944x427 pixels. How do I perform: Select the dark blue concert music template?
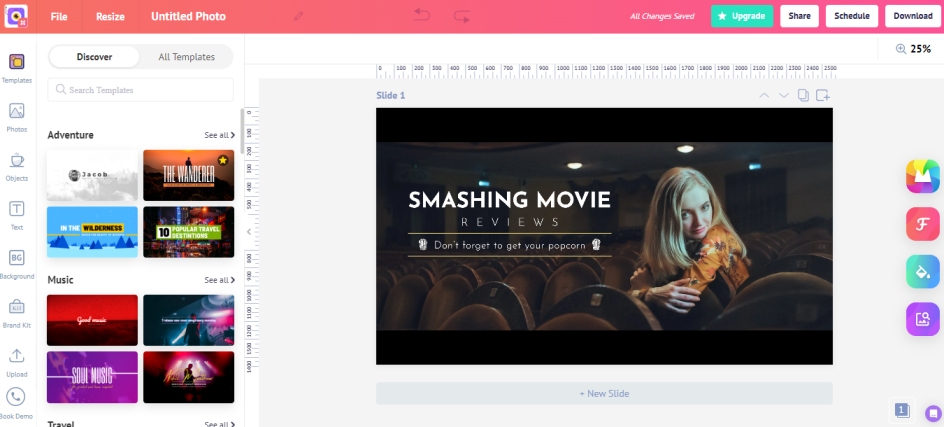[x=188, y=320]
